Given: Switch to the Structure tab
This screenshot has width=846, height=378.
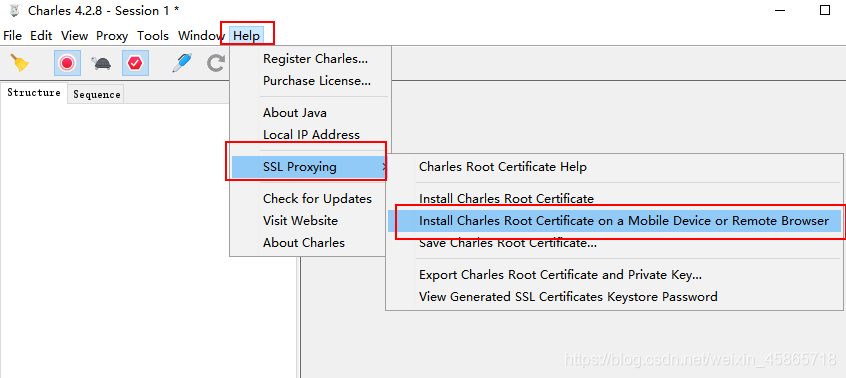Looking at the screenshot, I should [x=34, y=93].
